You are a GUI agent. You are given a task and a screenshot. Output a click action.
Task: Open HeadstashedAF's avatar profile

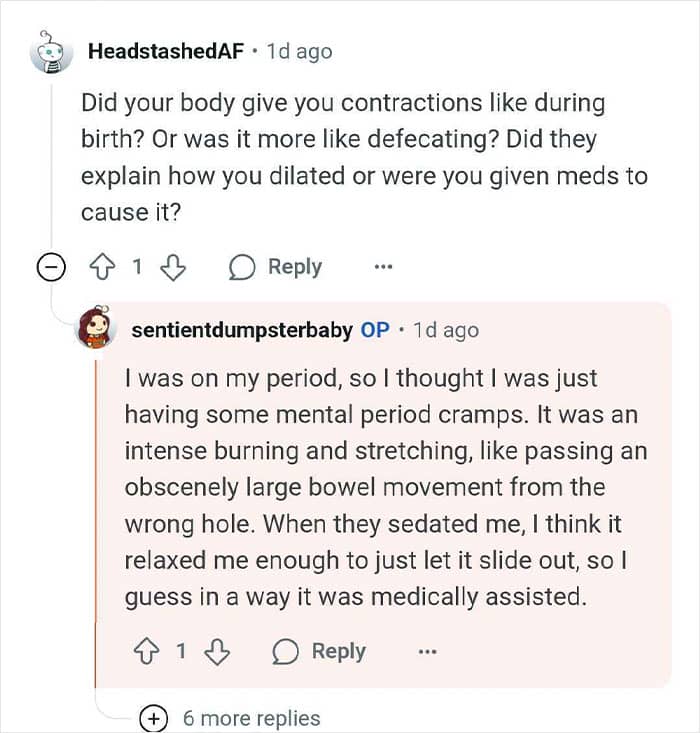pos(52,52)
